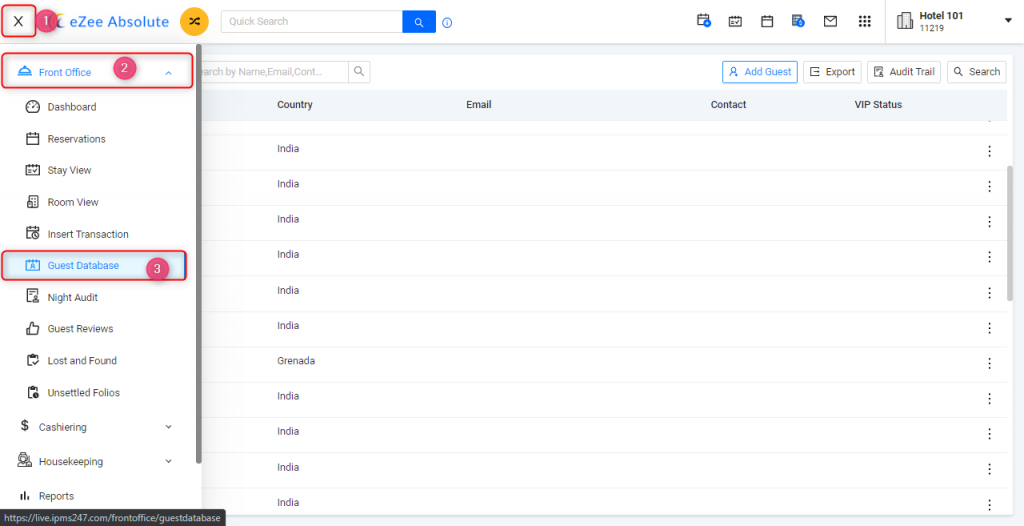
Task: Click the Insert Transaction calendar-clock icon
Action: (33, 233)
